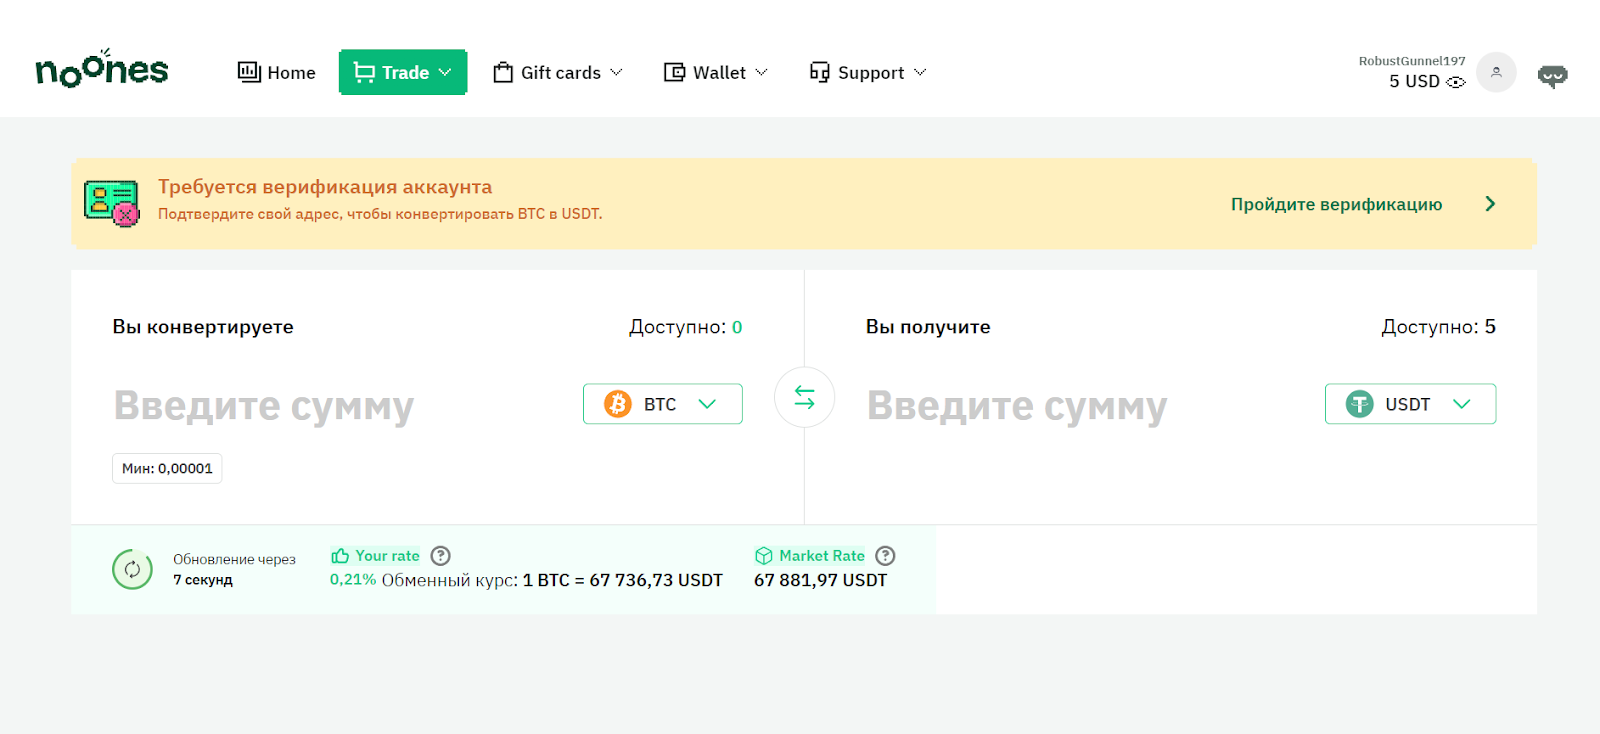The height and width of the screenshot is (734, 1600).
Task: Swap conversion currencies button
Action: point(804,397)
